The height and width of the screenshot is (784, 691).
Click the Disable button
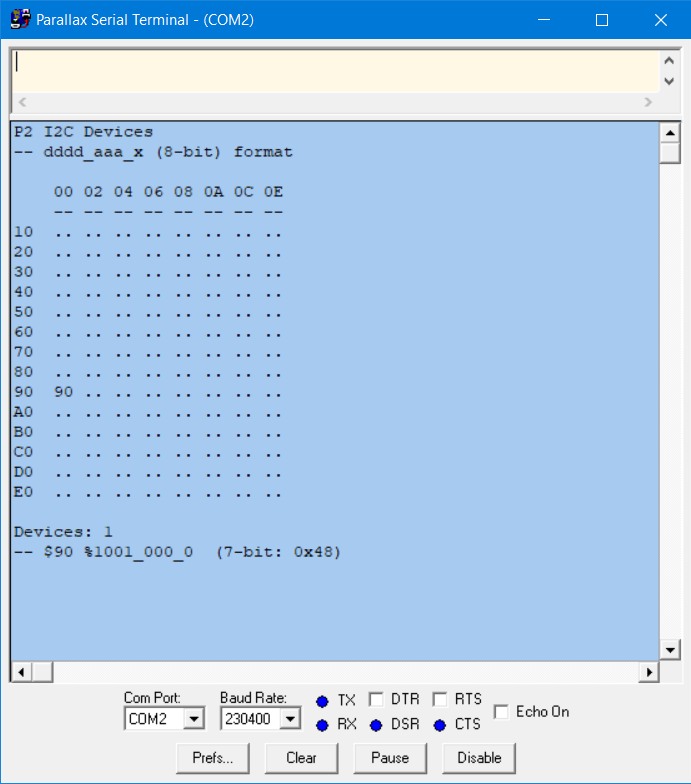[479, 758]
